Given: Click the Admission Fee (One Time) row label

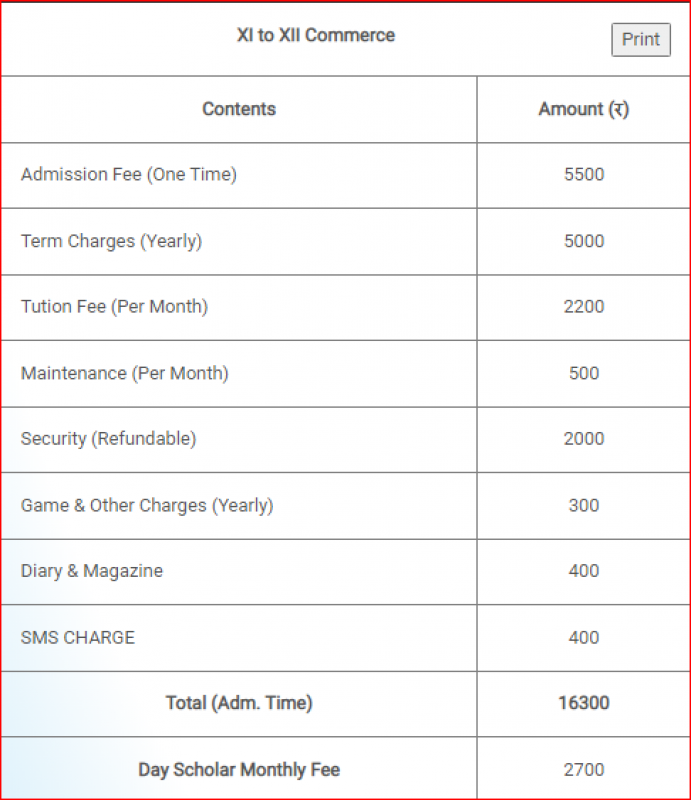Looking at the screenshot, I should pyautogui.click(x=129, y=174).
